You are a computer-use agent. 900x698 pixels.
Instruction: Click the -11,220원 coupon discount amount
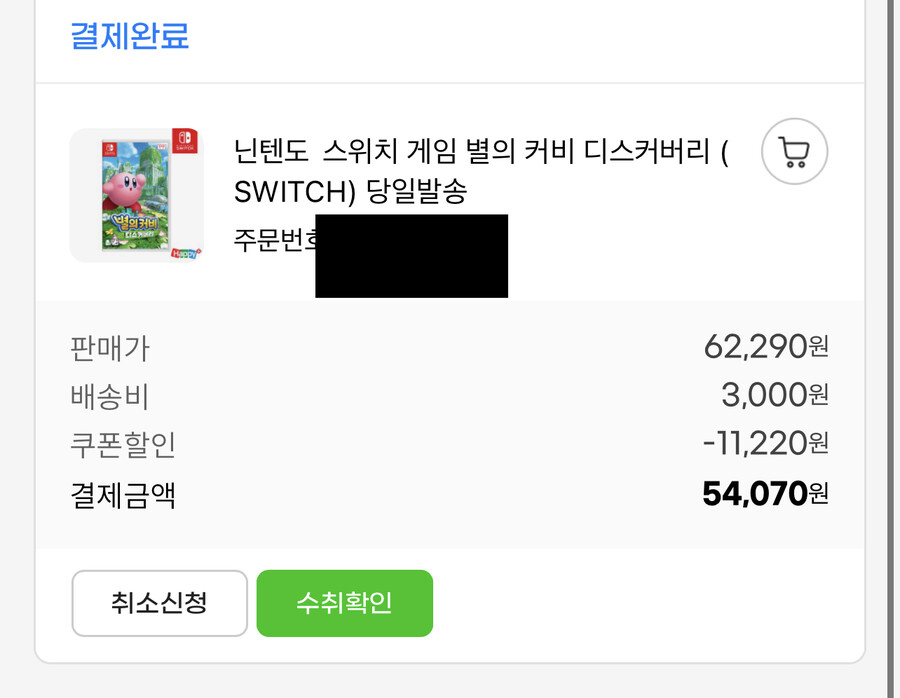pos(766,443)
